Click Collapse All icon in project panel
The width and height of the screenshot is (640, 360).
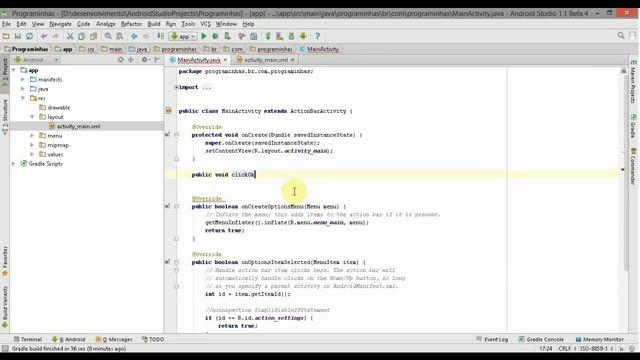click(131, 60)
